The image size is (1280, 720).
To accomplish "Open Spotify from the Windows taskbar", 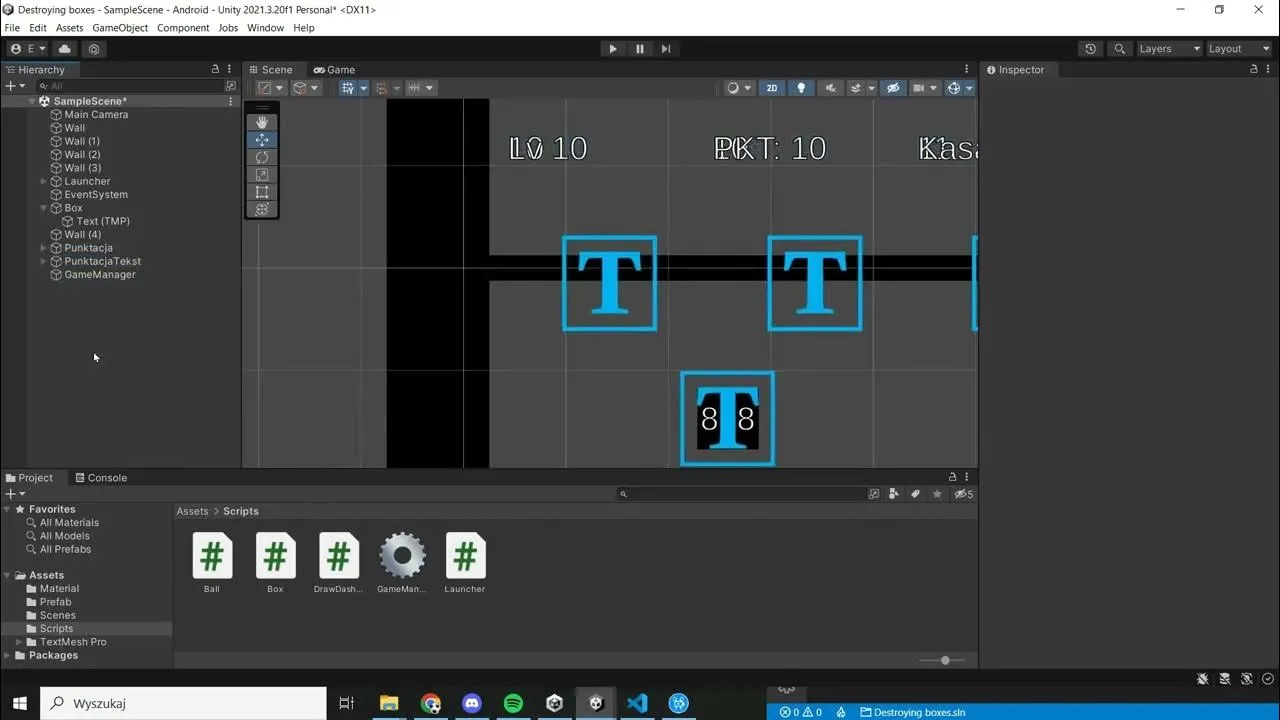I will 513,703.
